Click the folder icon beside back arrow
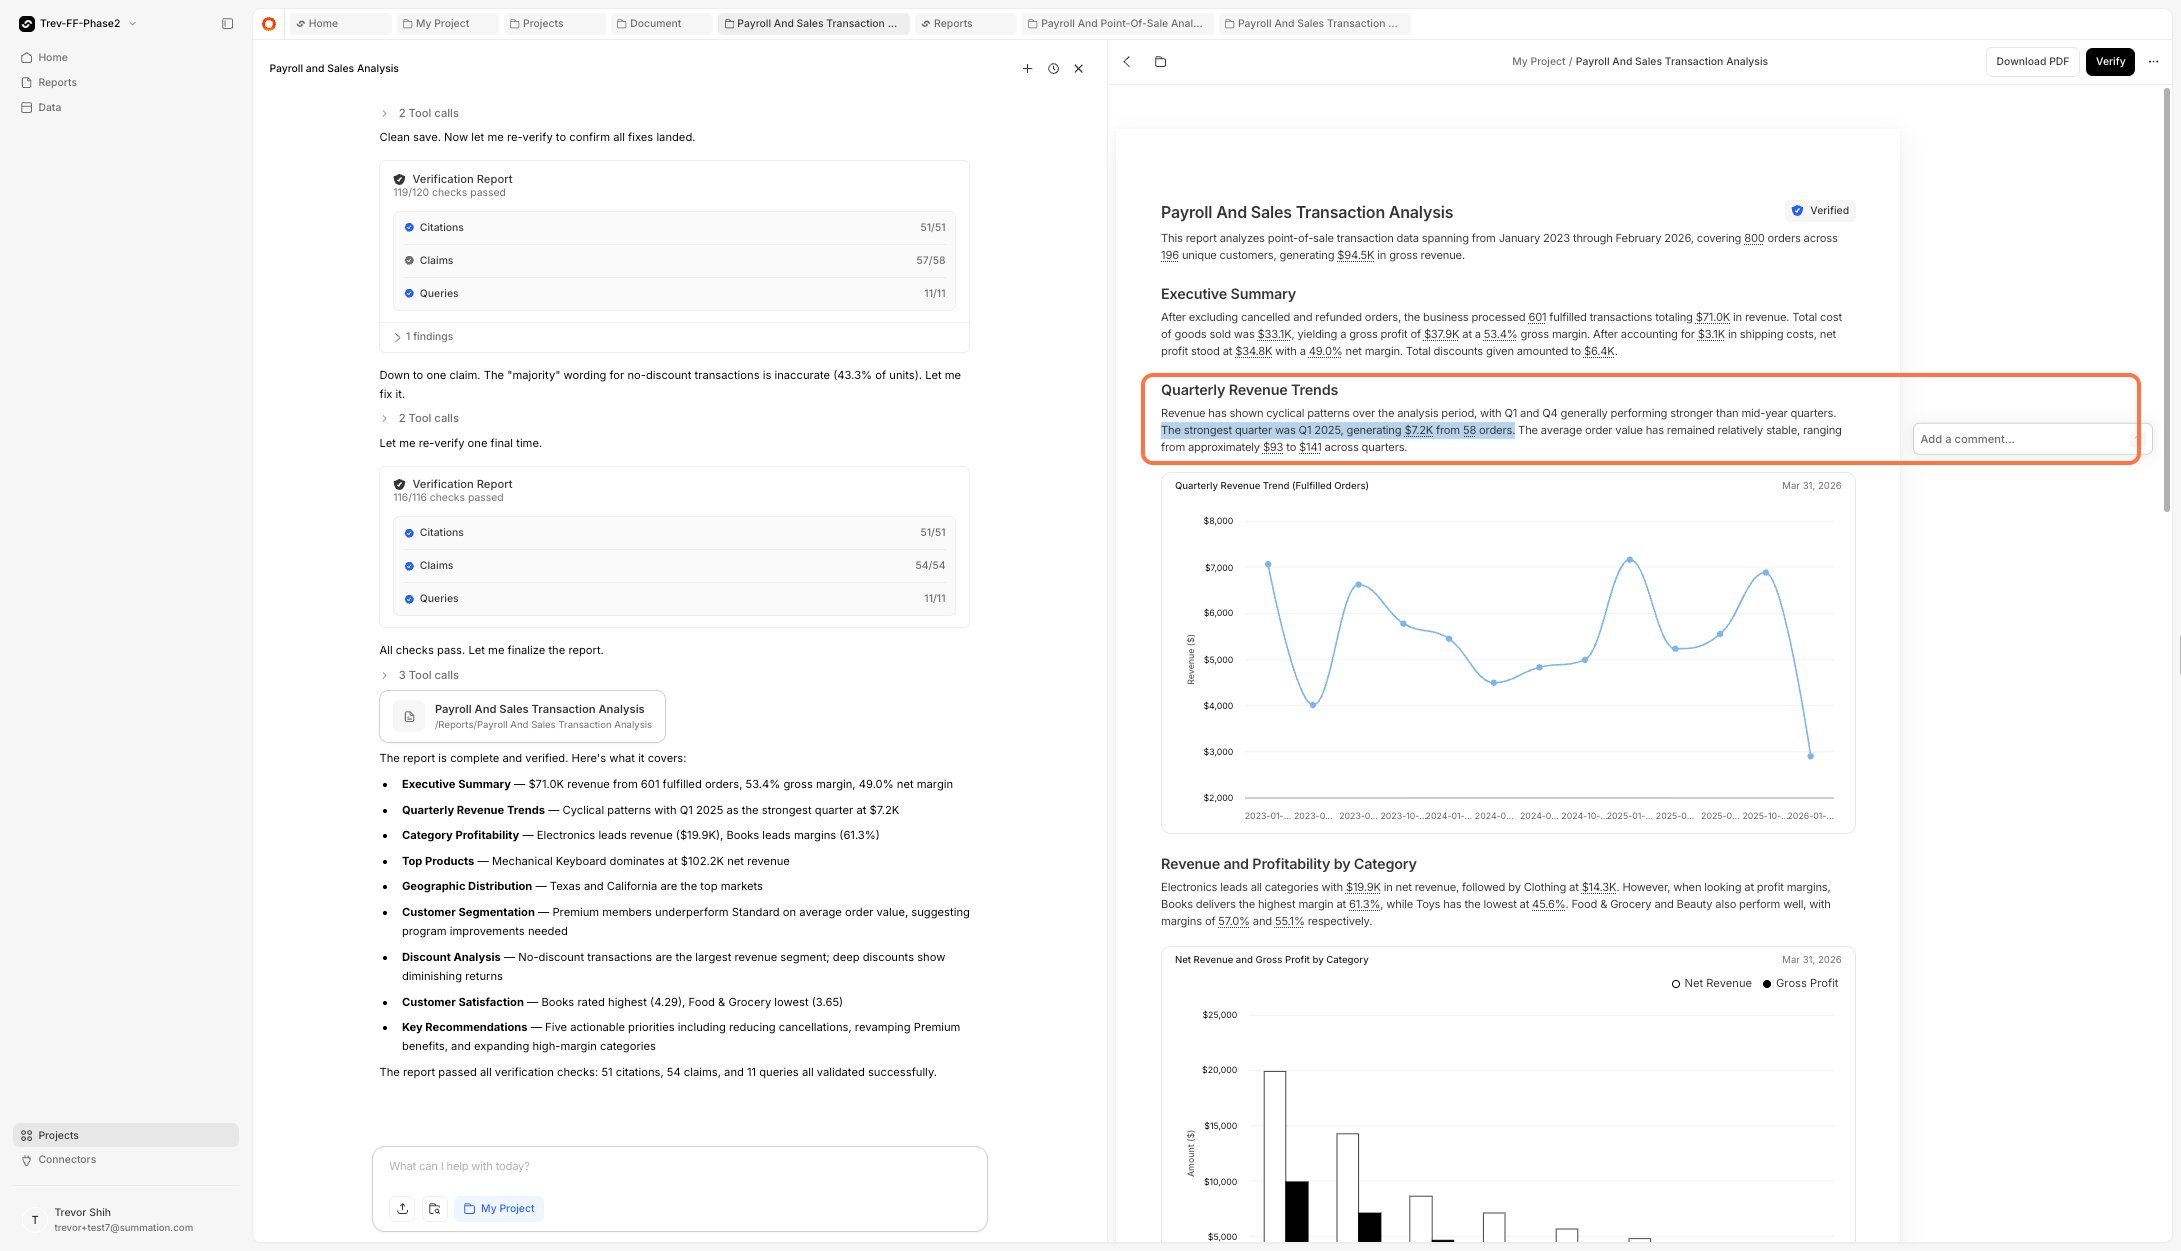 (1160, 61)
